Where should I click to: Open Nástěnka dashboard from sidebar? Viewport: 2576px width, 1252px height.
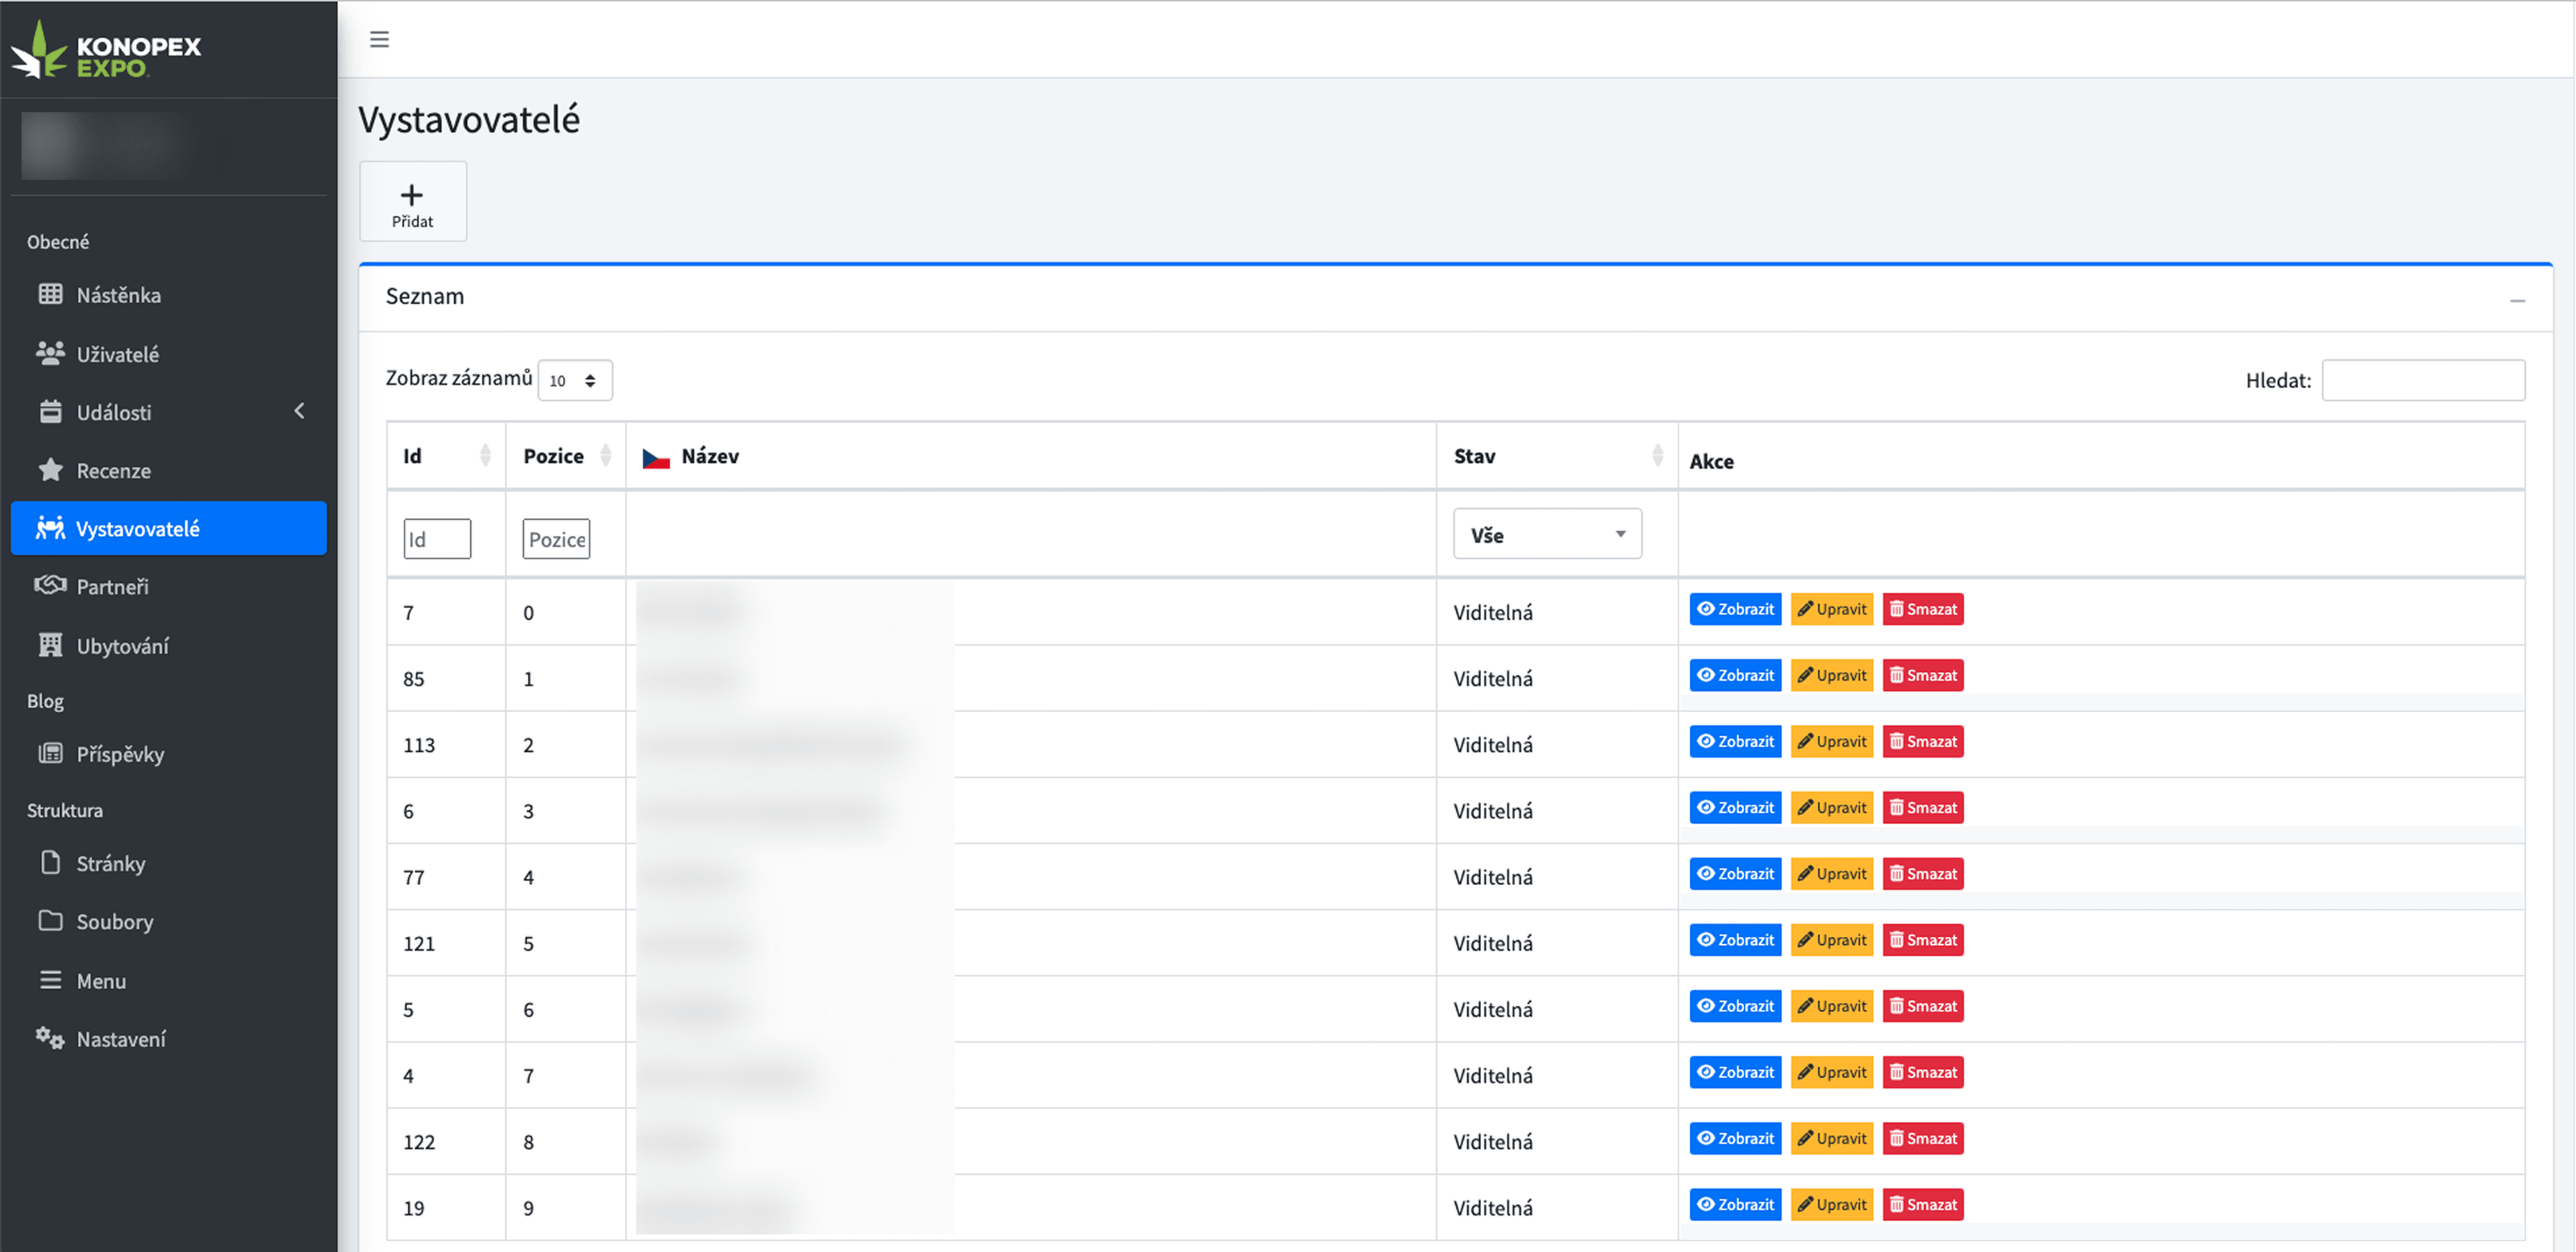click(x=118, y=295)
